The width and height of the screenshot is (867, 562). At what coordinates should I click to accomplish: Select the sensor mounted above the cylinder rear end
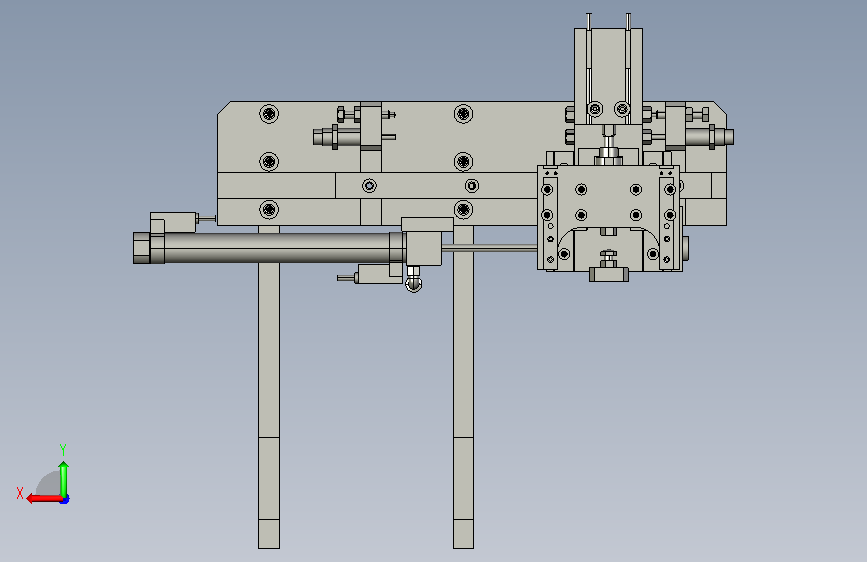tap(174, 222)
